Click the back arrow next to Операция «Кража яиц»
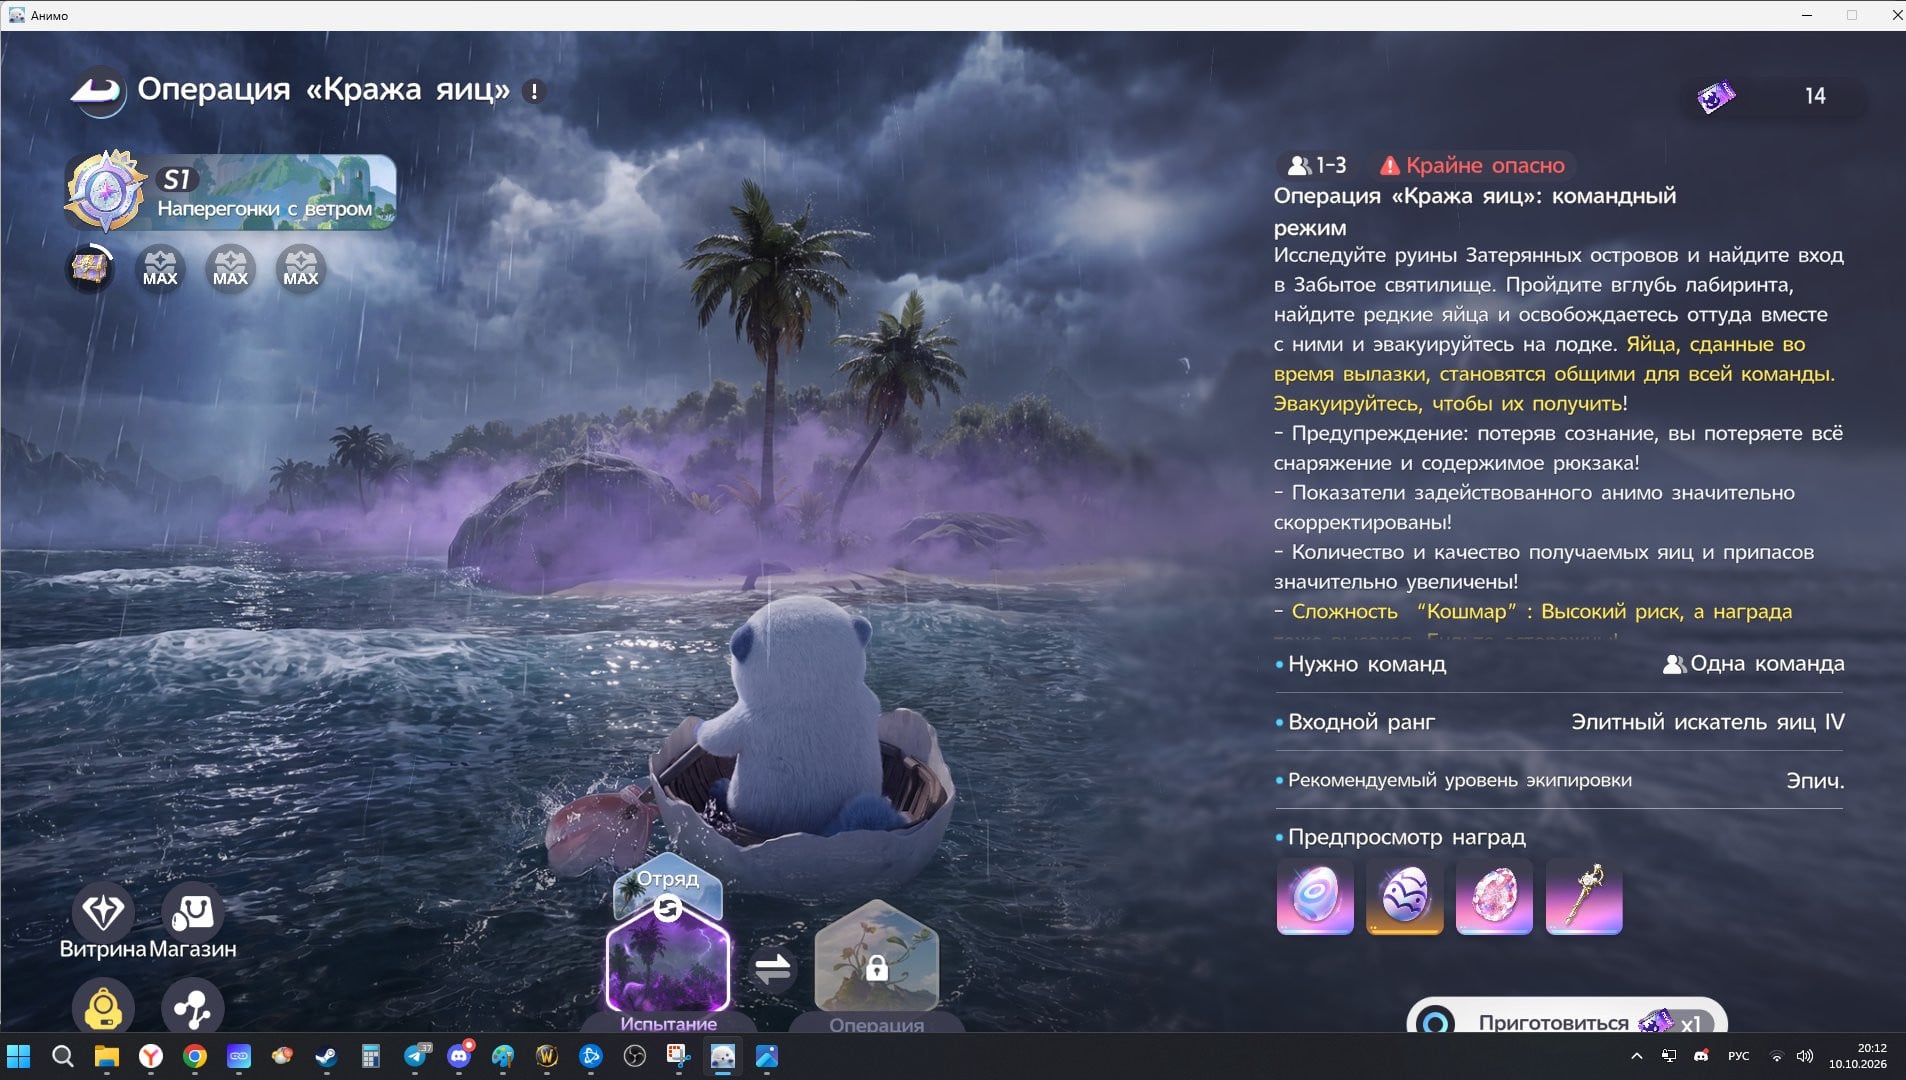The width and height of the screenshot is (1906, 1080). (x=97, y=91)
